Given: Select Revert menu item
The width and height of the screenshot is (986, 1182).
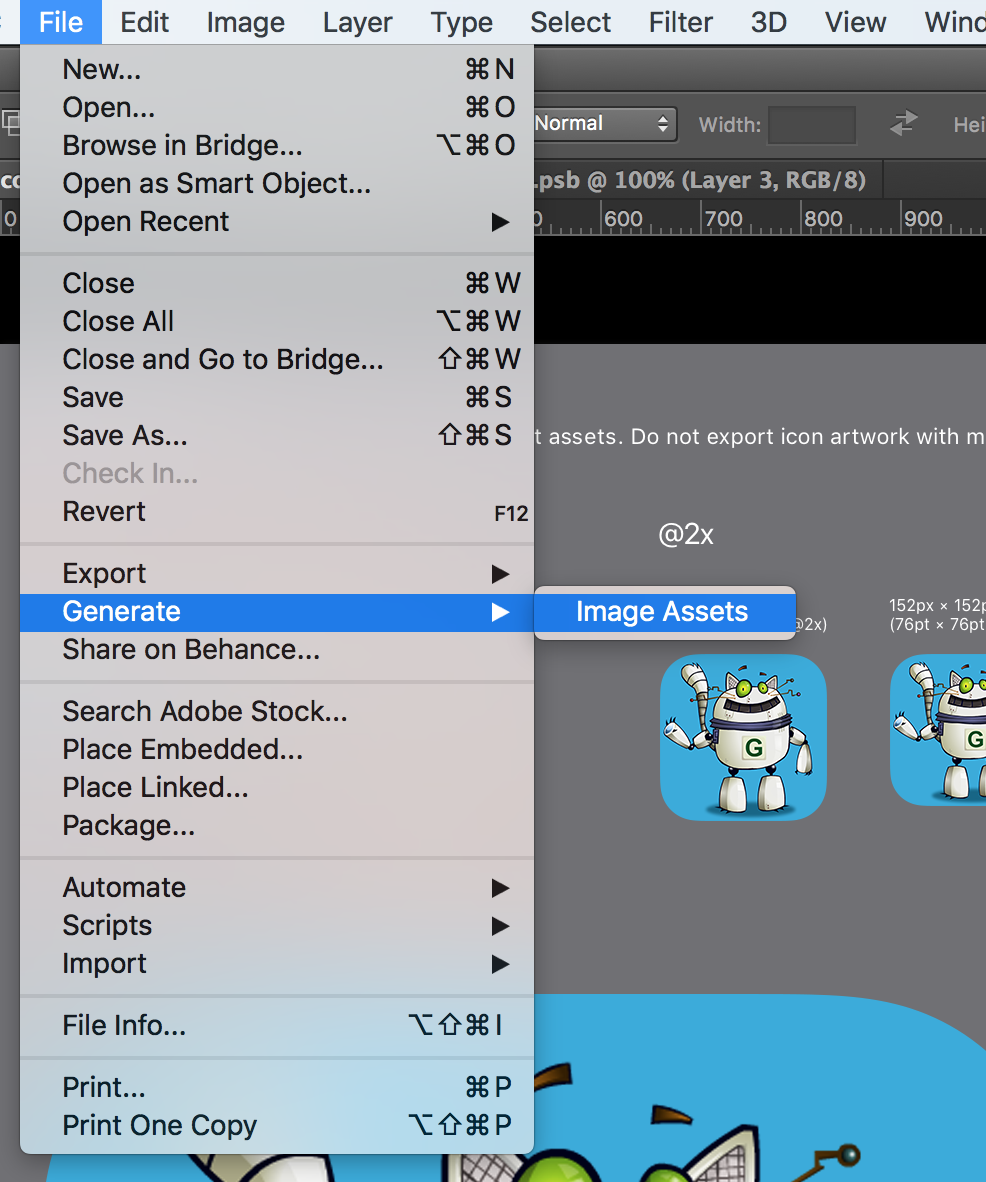Looking at the screenshot, I should click(277, 511).
